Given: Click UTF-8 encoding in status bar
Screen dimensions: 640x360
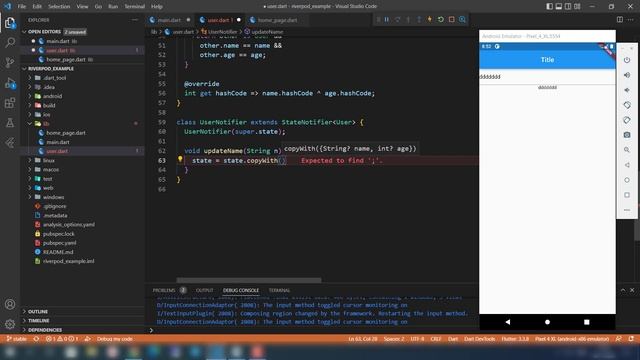Looking at the screenshot, I should coord(417,339).
